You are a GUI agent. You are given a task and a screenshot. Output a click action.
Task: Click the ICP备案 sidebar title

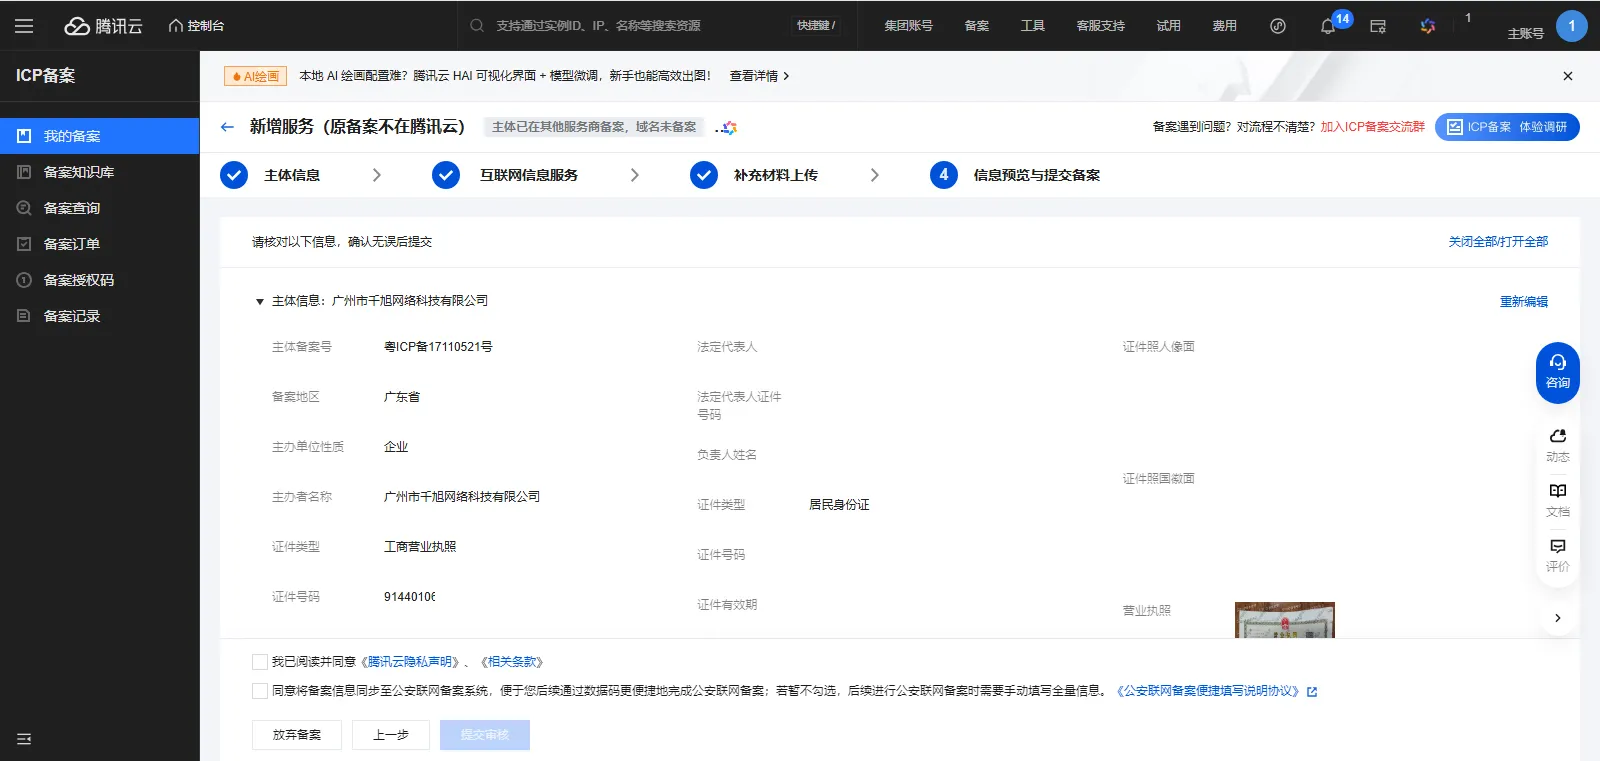pos(45,76)
